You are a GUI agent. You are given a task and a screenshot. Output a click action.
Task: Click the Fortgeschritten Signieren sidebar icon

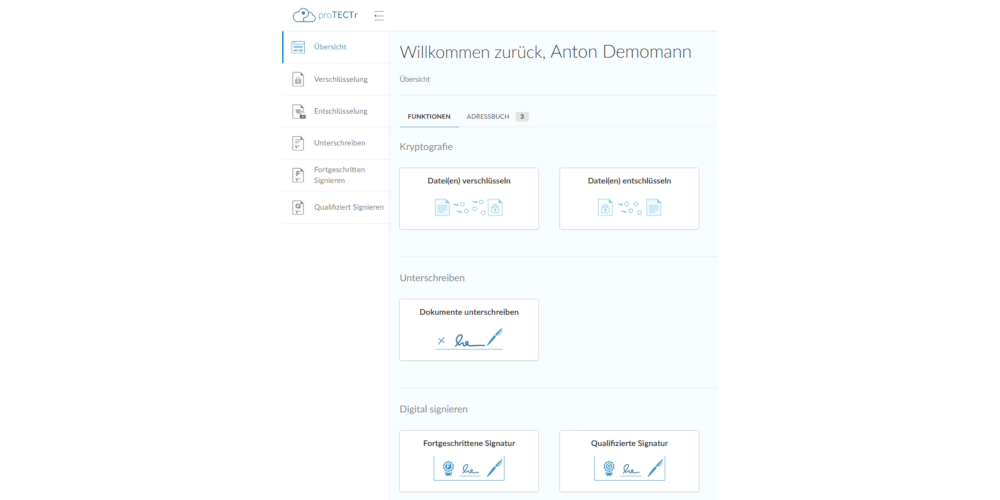point(298,175)
